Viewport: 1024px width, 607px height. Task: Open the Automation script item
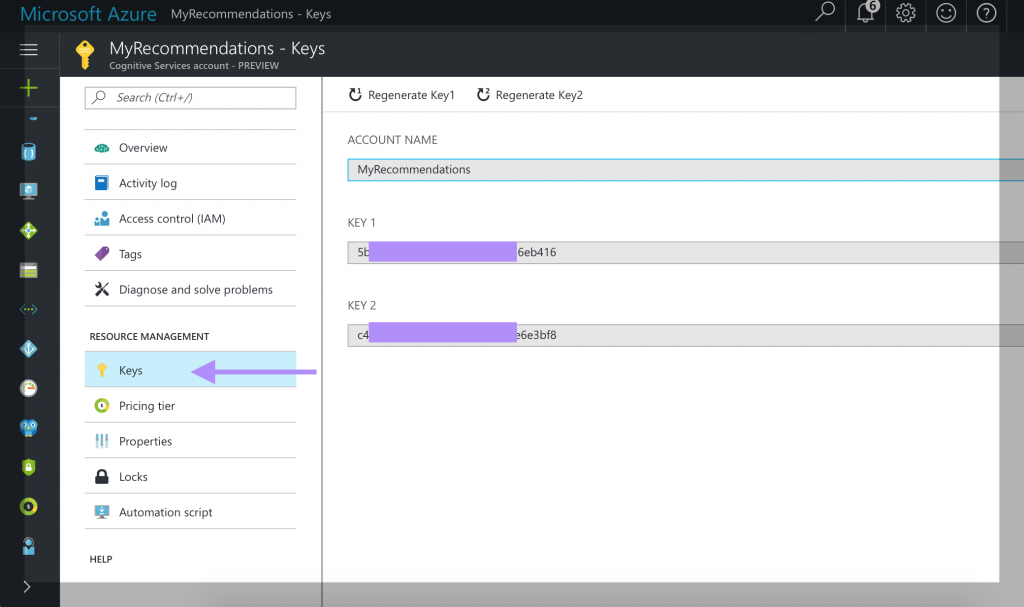165,512
